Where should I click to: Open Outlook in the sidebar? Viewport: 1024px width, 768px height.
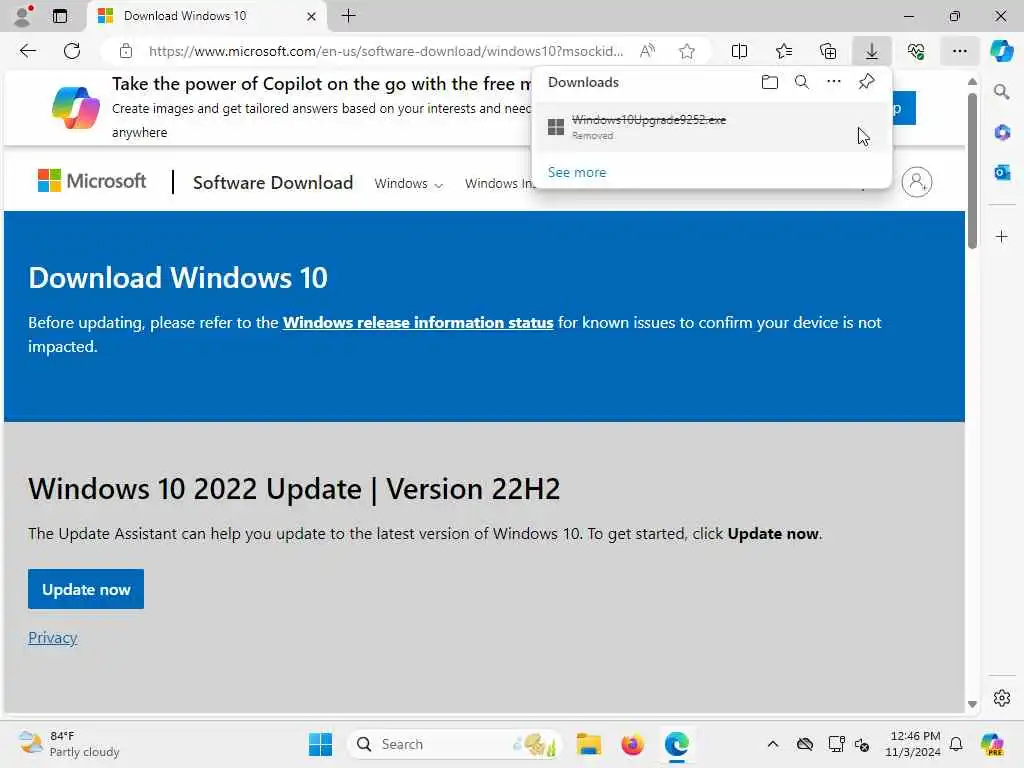click(x=1001, y=172)
